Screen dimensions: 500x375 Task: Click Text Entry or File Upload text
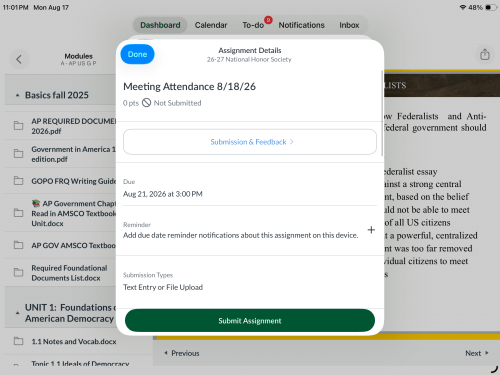point(163,287)
